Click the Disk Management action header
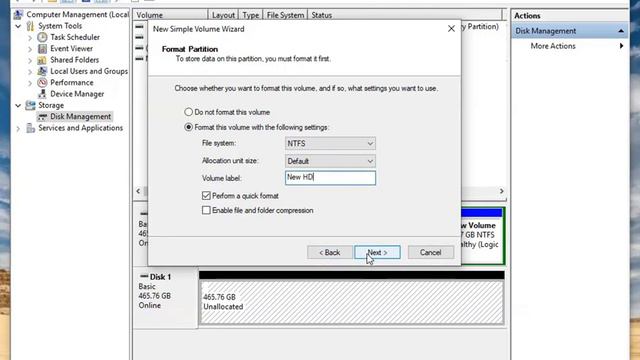Viewport: 640px width, 360px height. click(x=570, y=31)
